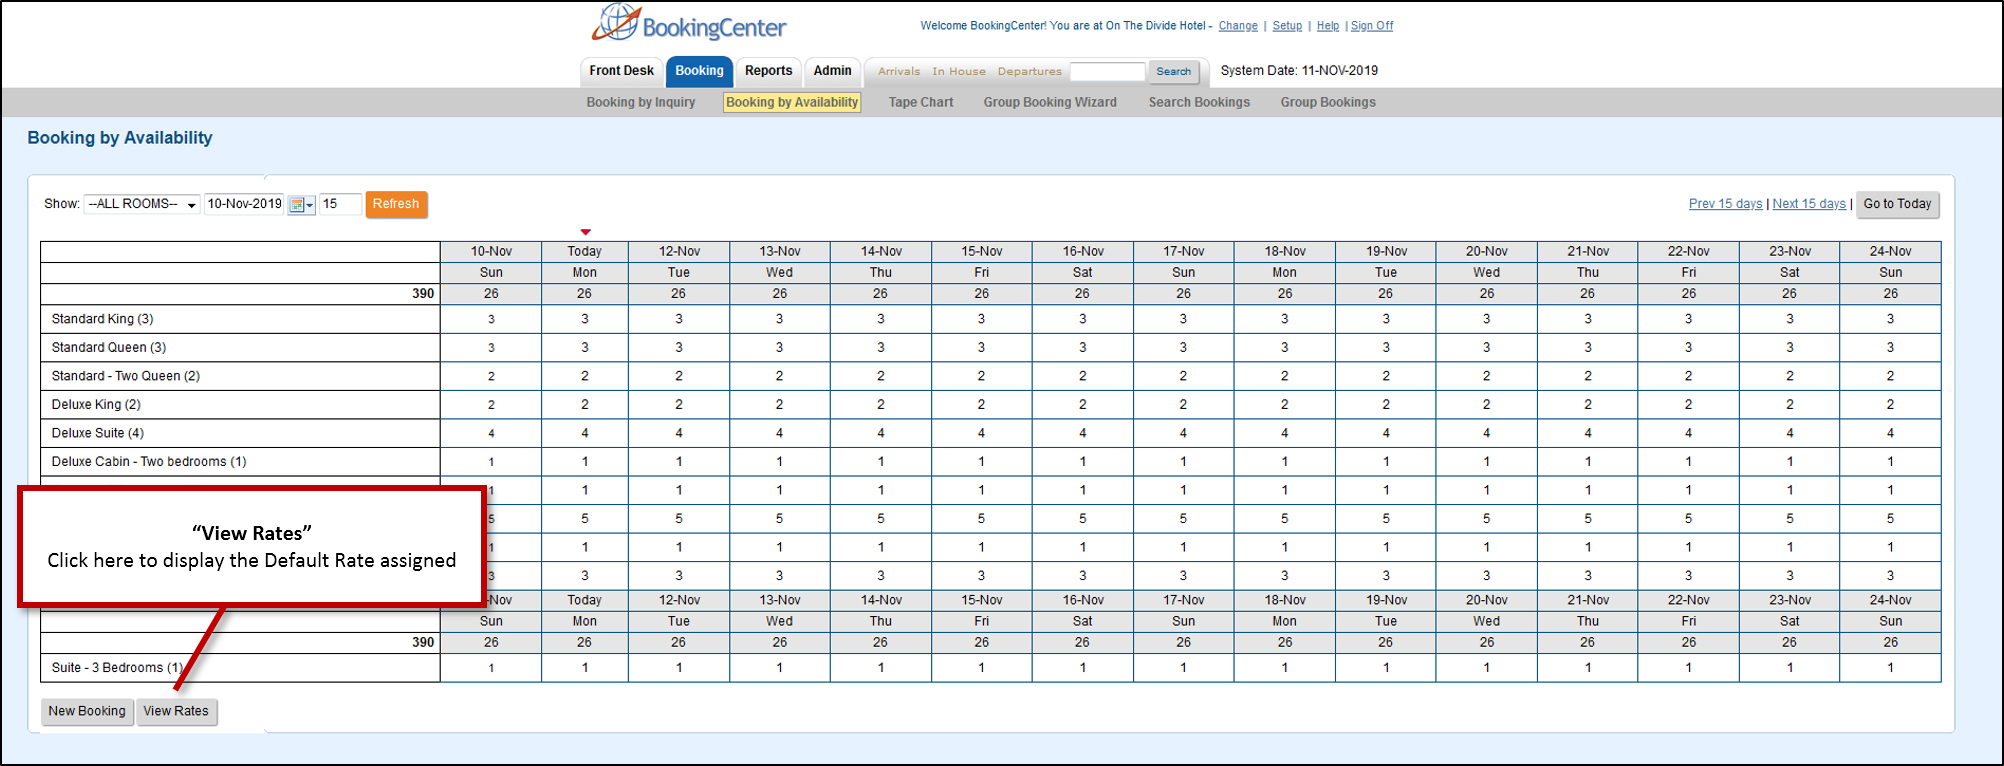This screenshot has height=766, width=2004.
Task: Click the BookingCenter logo
Action: pos(689,23)
